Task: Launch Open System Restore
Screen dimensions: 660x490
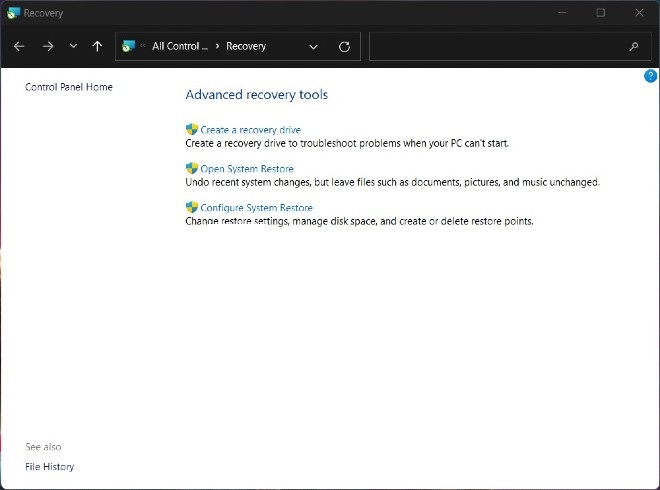Action: click(x=247, y=169)
